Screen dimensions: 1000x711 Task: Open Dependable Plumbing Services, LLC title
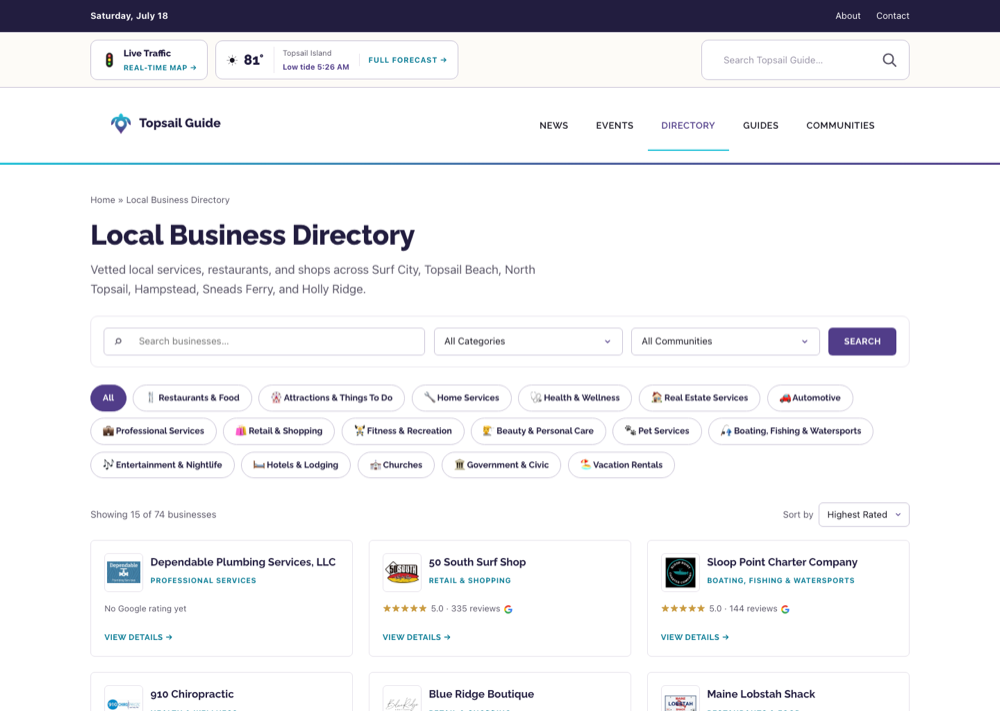click(x=243, y=562)
